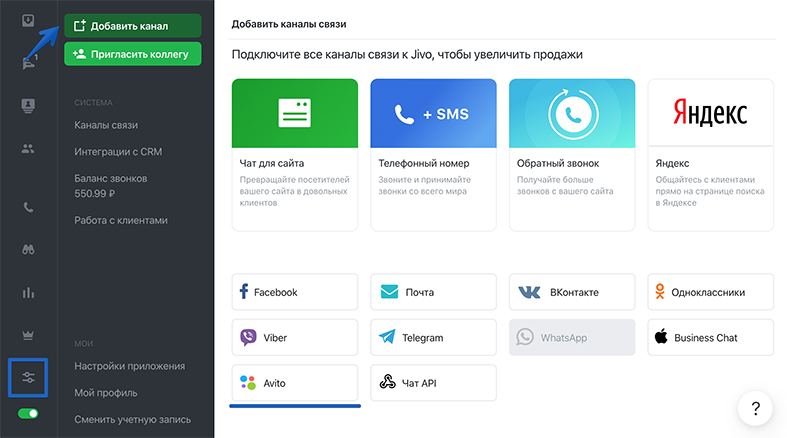Viewport: 787px width, 438px height.
Task: Open the visitor monitor icon
Action: 28,106
